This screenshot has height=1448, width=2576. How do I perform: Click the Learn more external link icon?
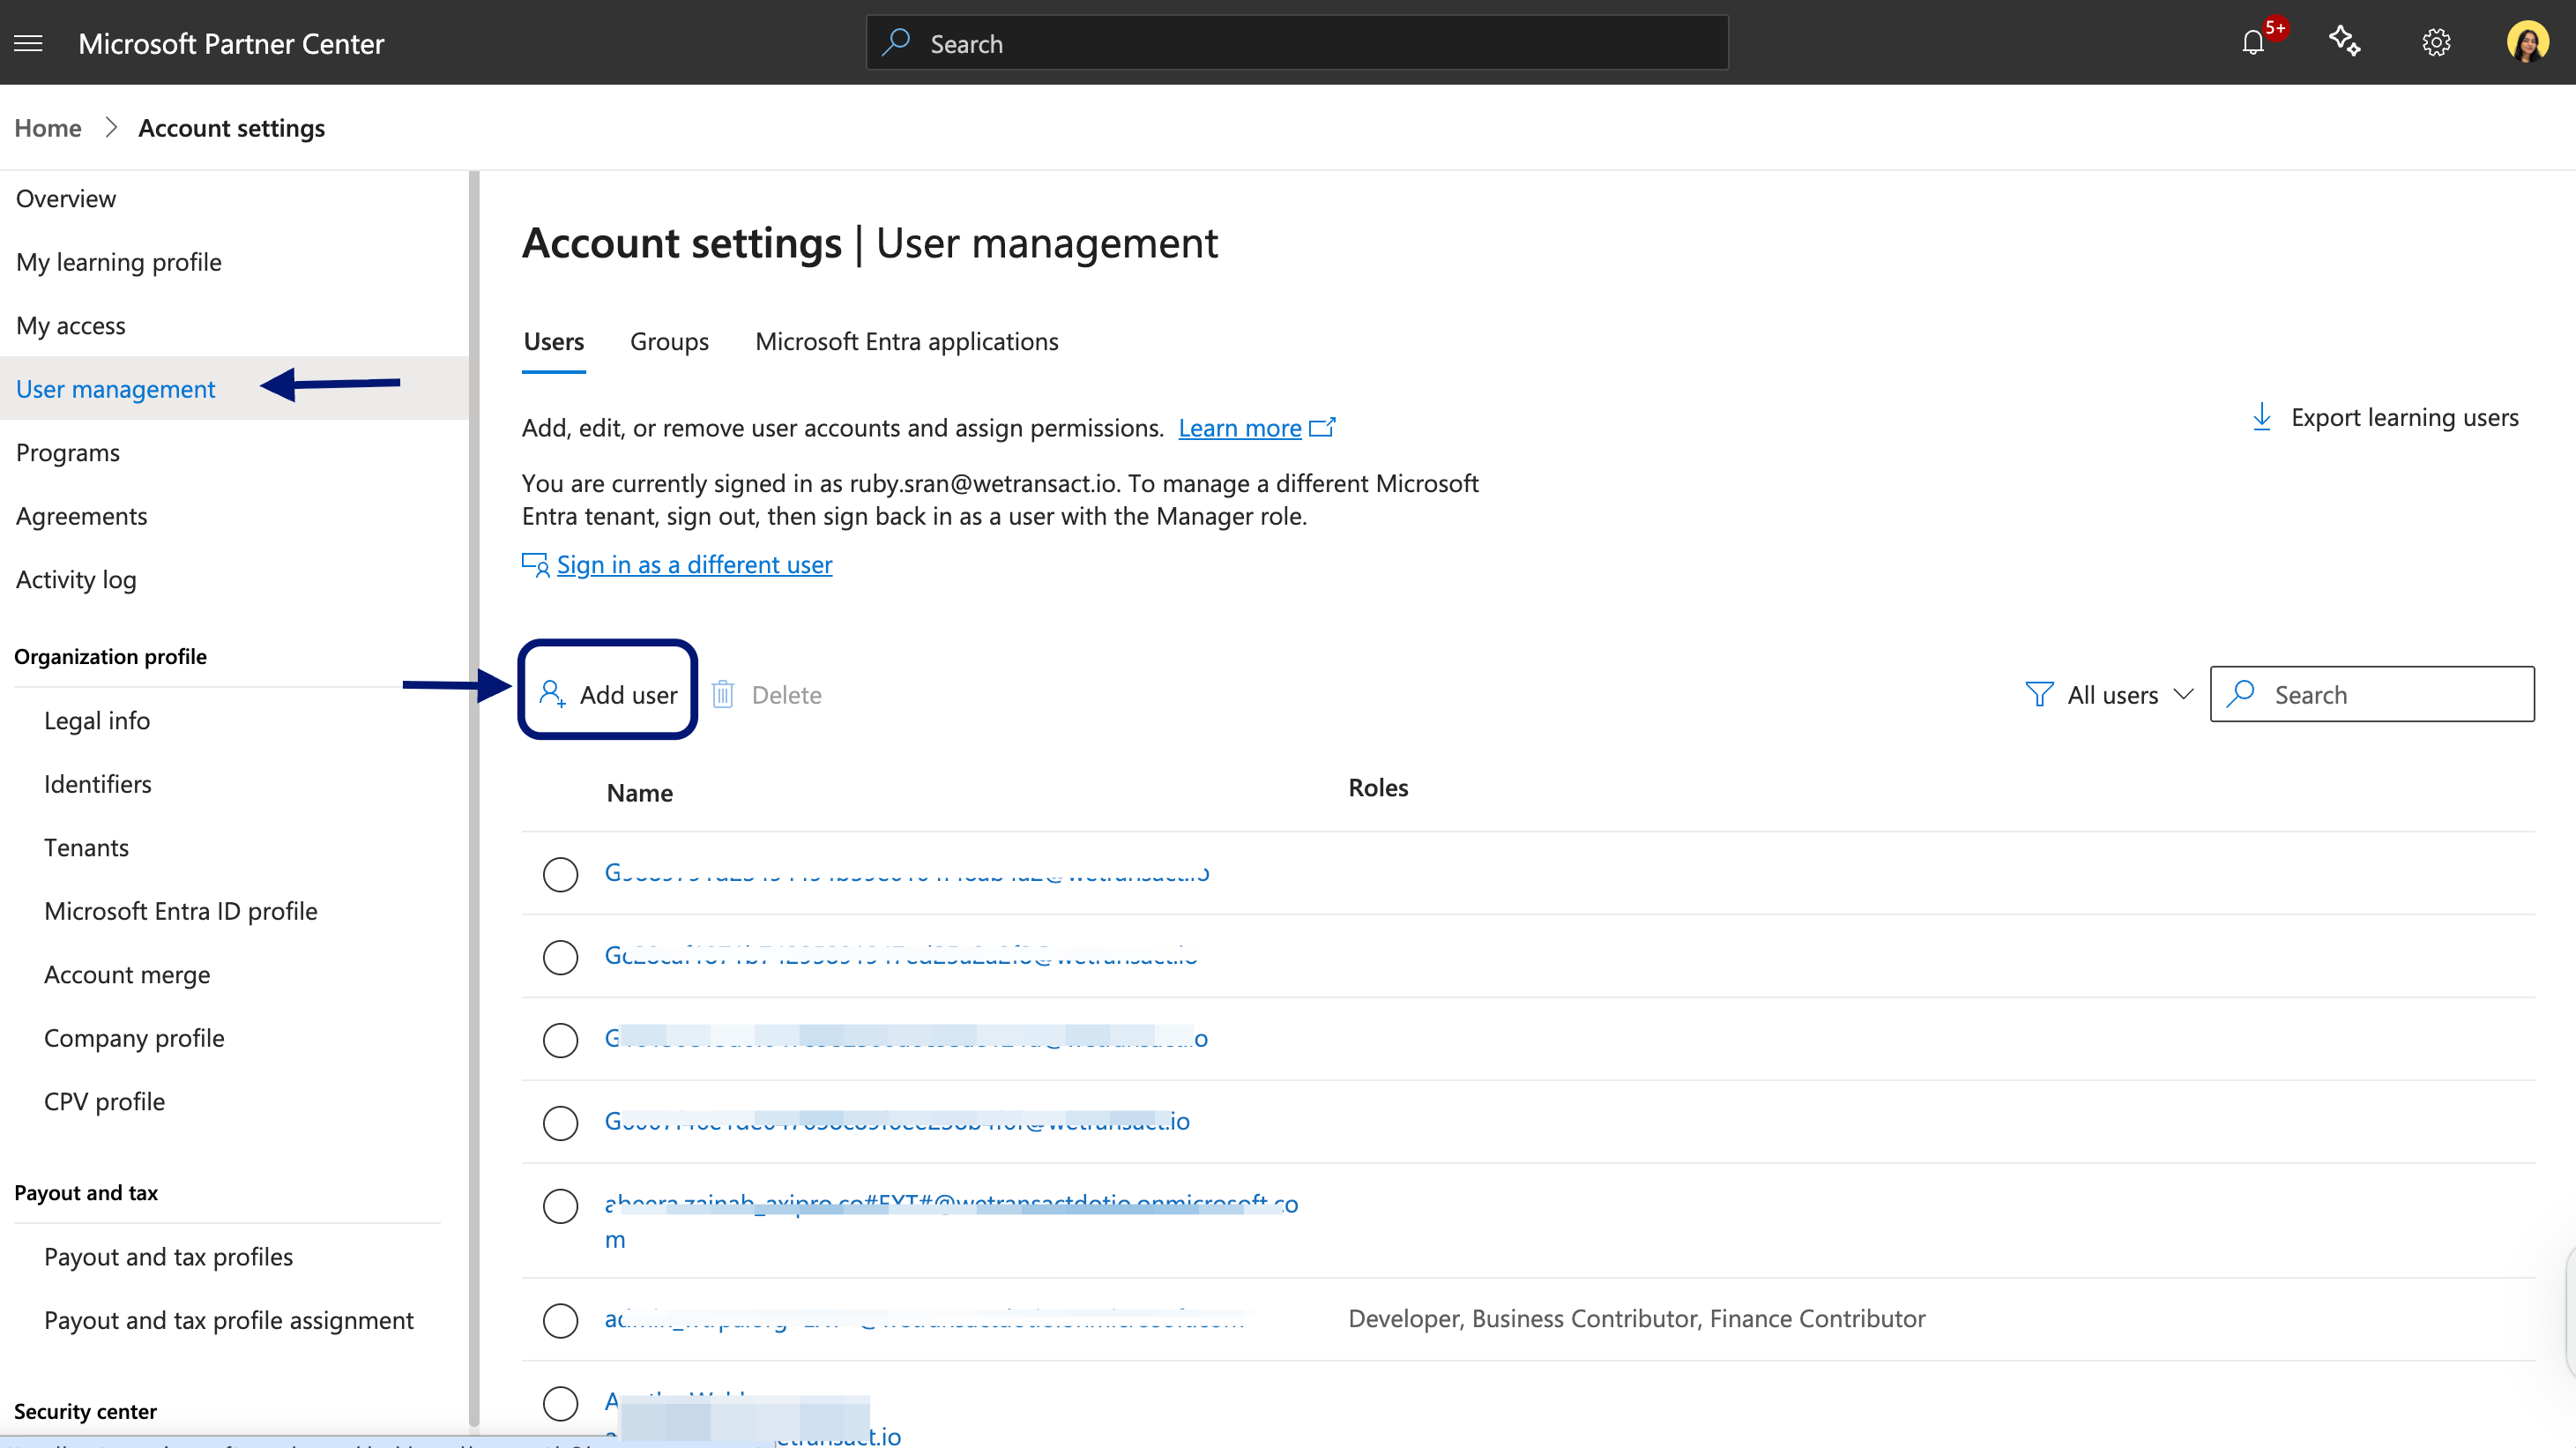[1322, 428]
